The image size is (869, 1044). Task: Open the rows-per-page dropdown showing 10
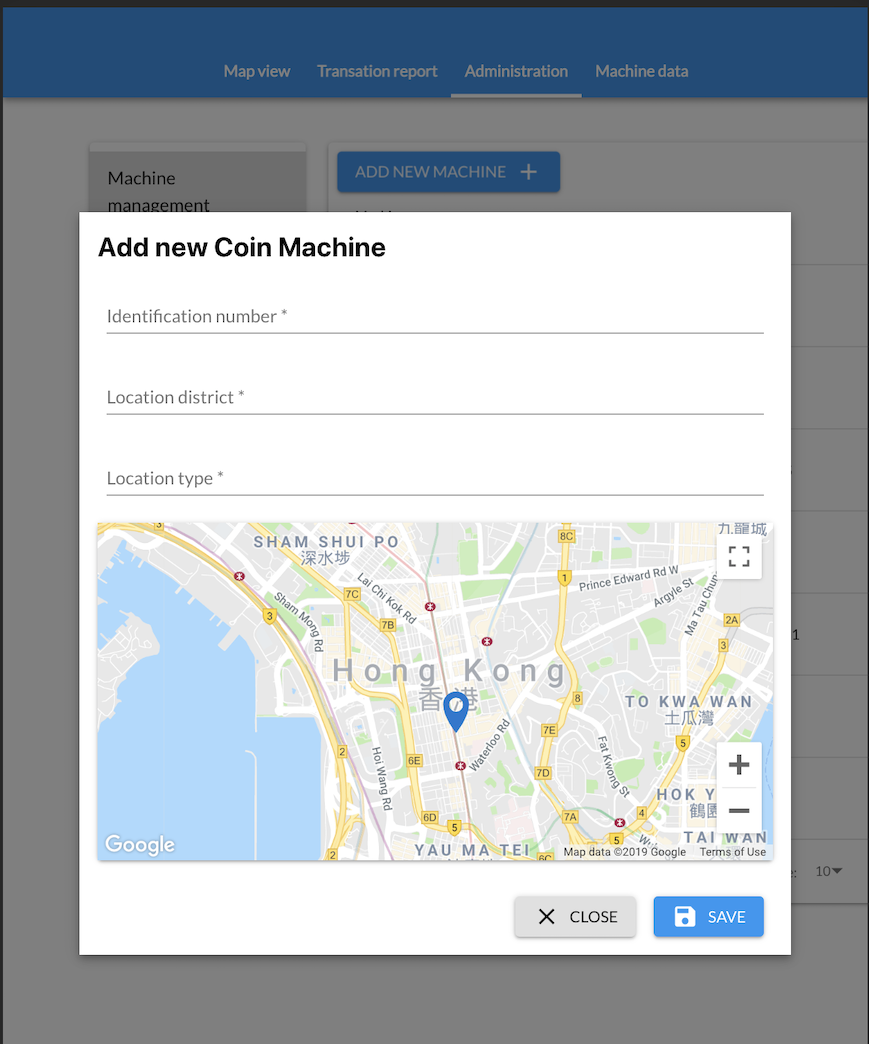coord(828,871)
